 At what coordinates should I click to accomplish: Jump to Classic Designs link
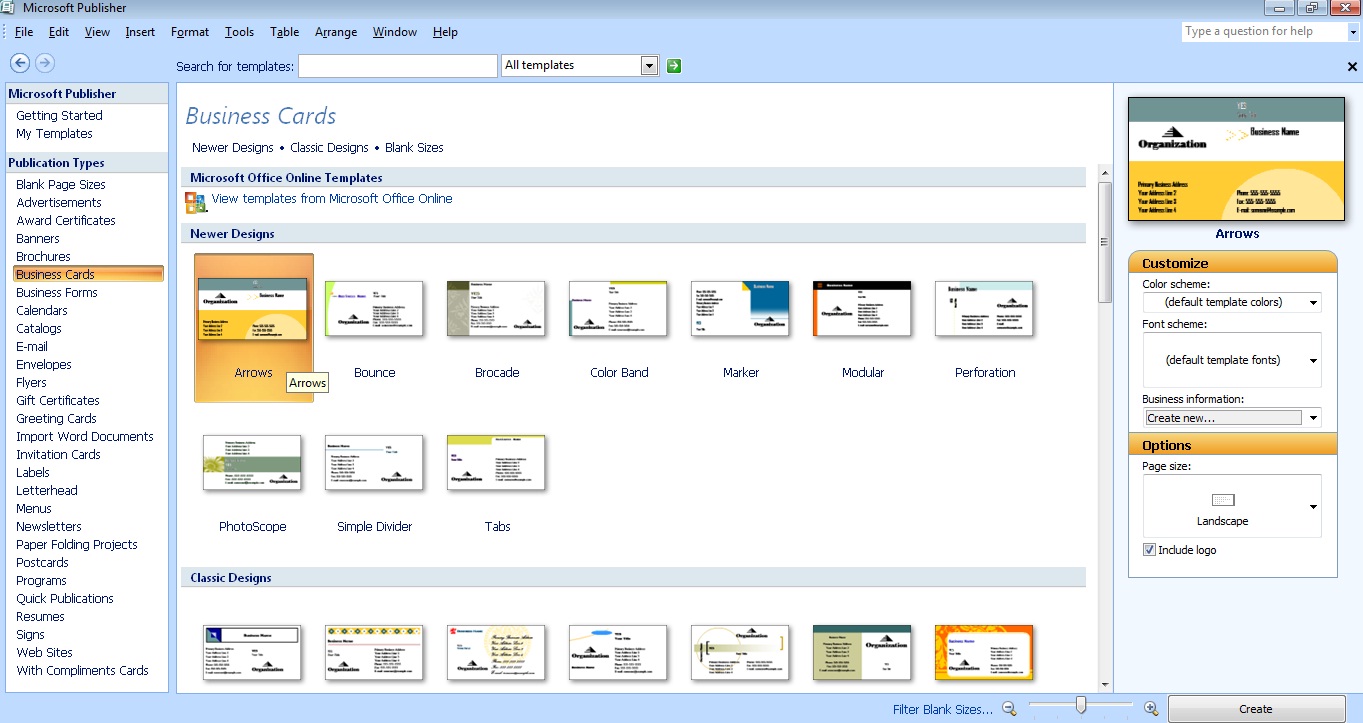click(329, 147)
